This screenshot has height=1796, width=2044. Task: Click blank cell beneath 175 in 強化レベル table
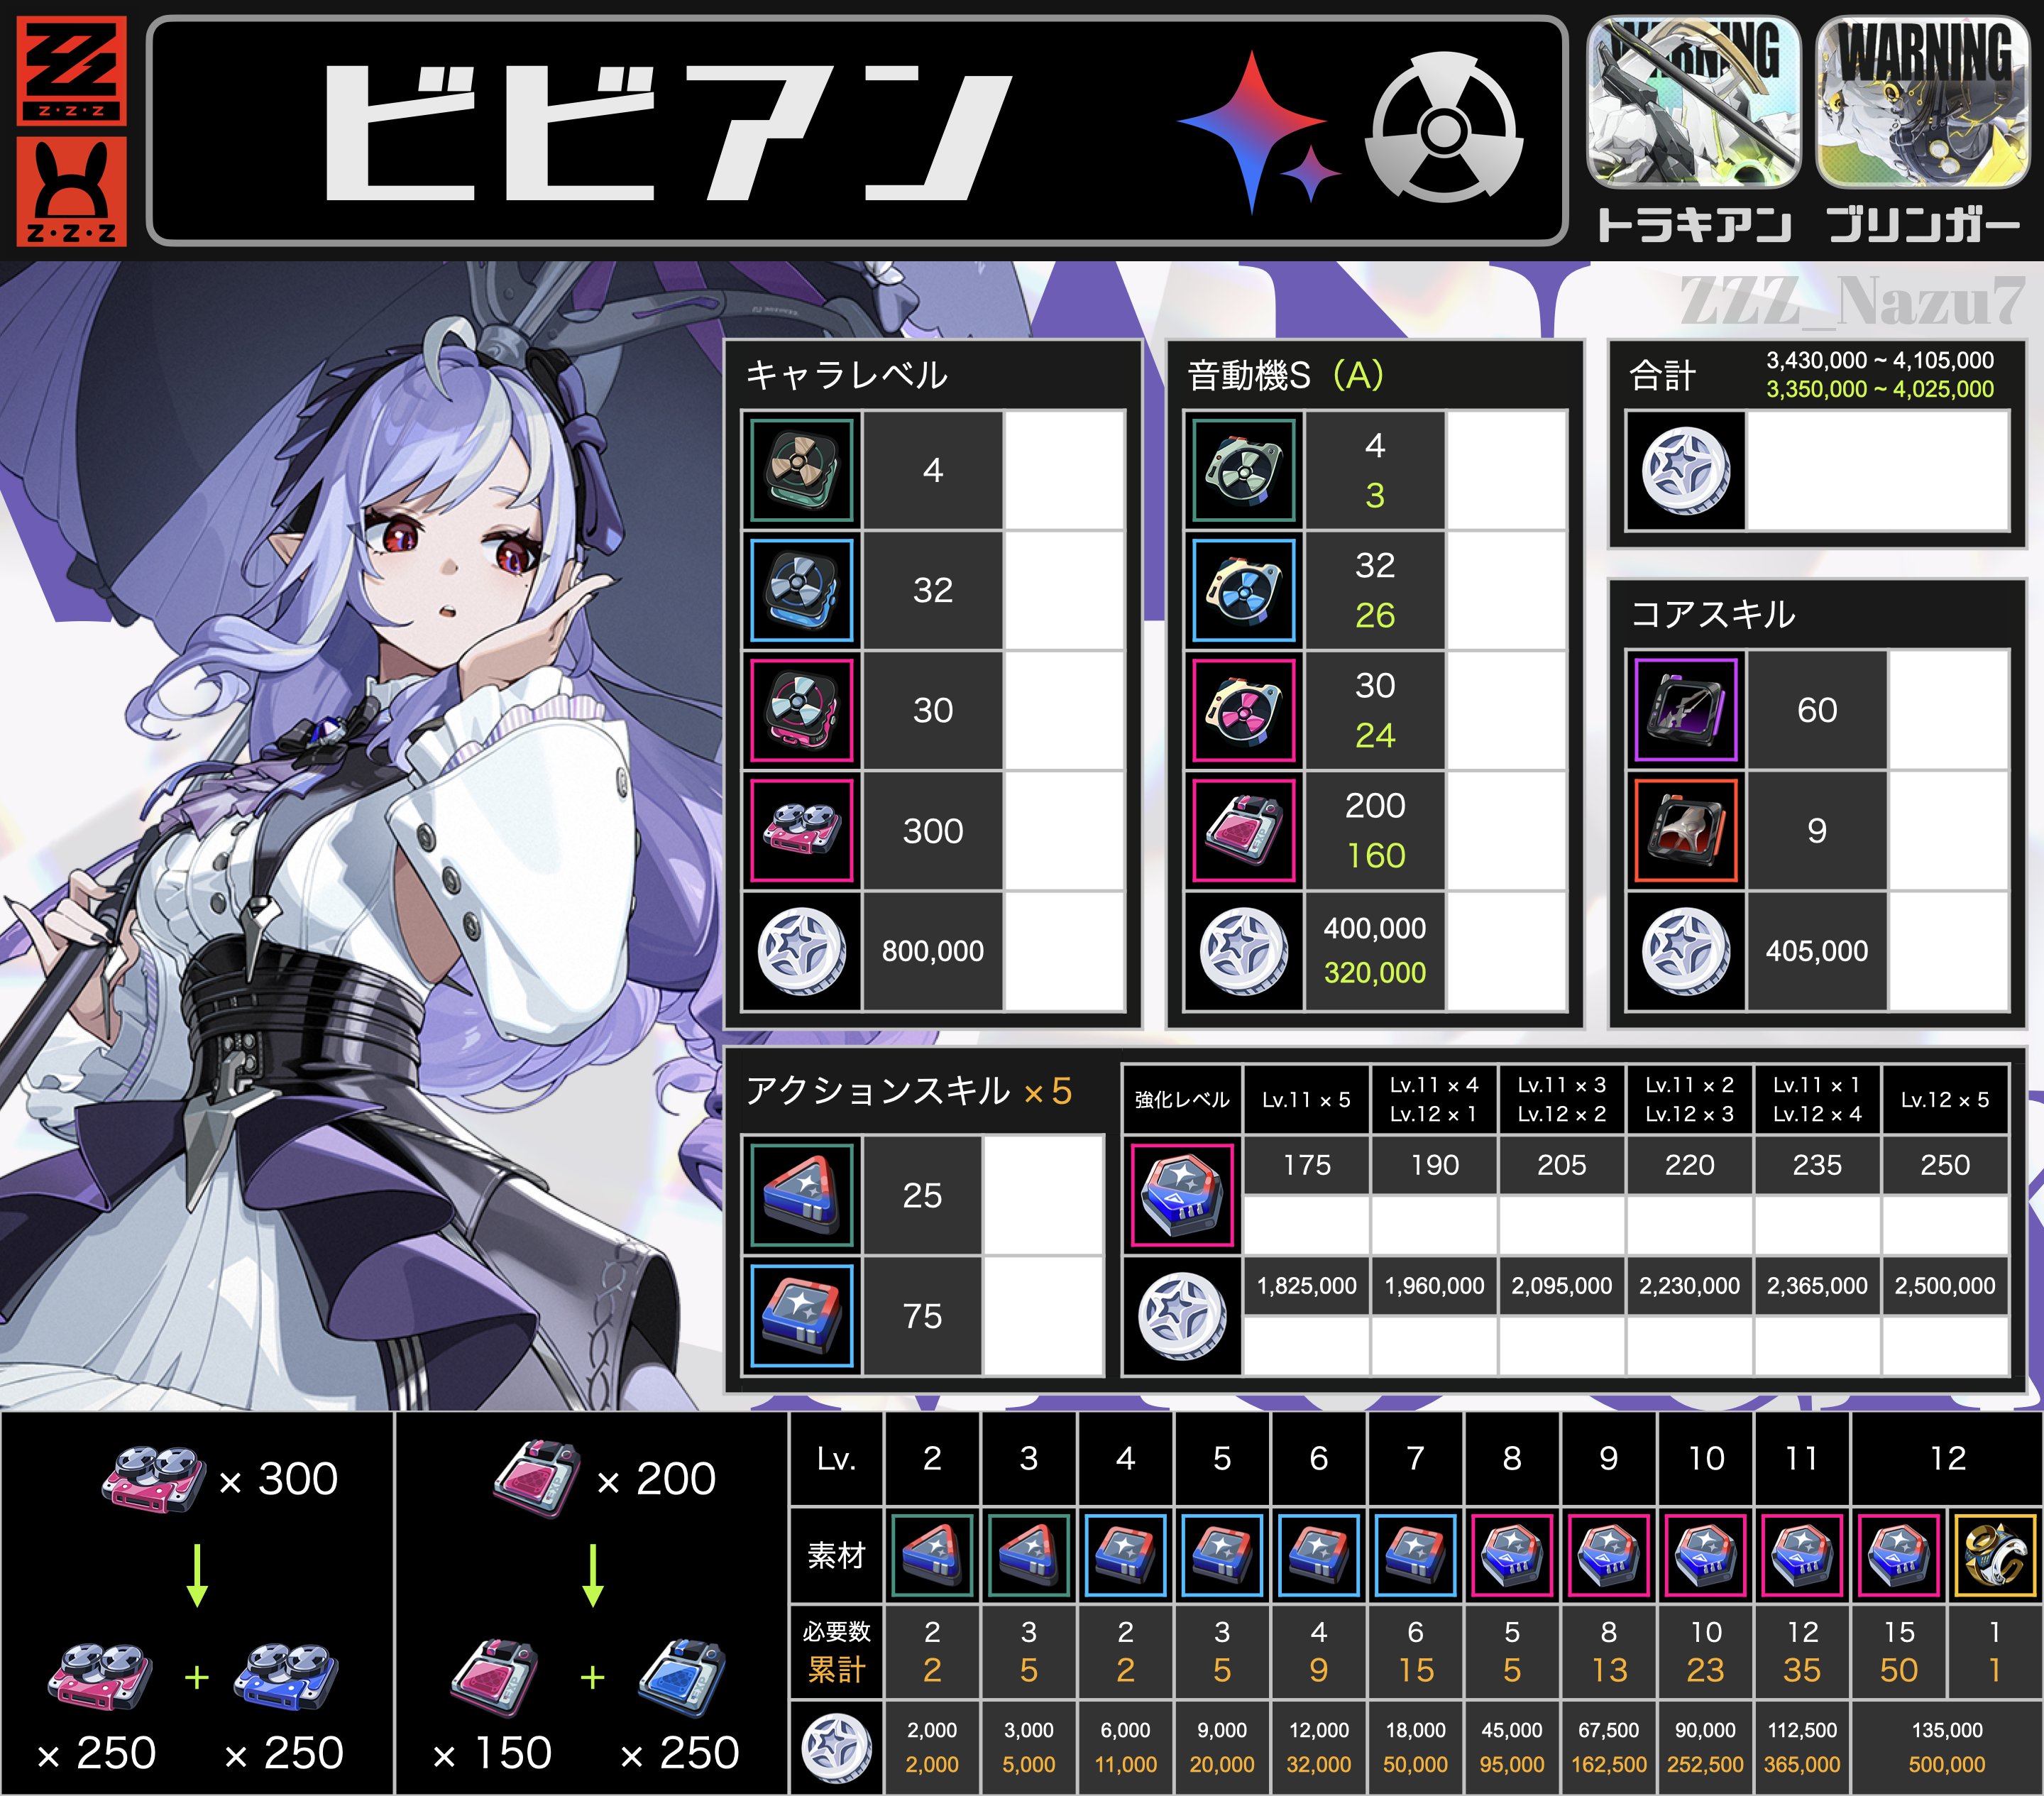click(x=1306, y=1225)
